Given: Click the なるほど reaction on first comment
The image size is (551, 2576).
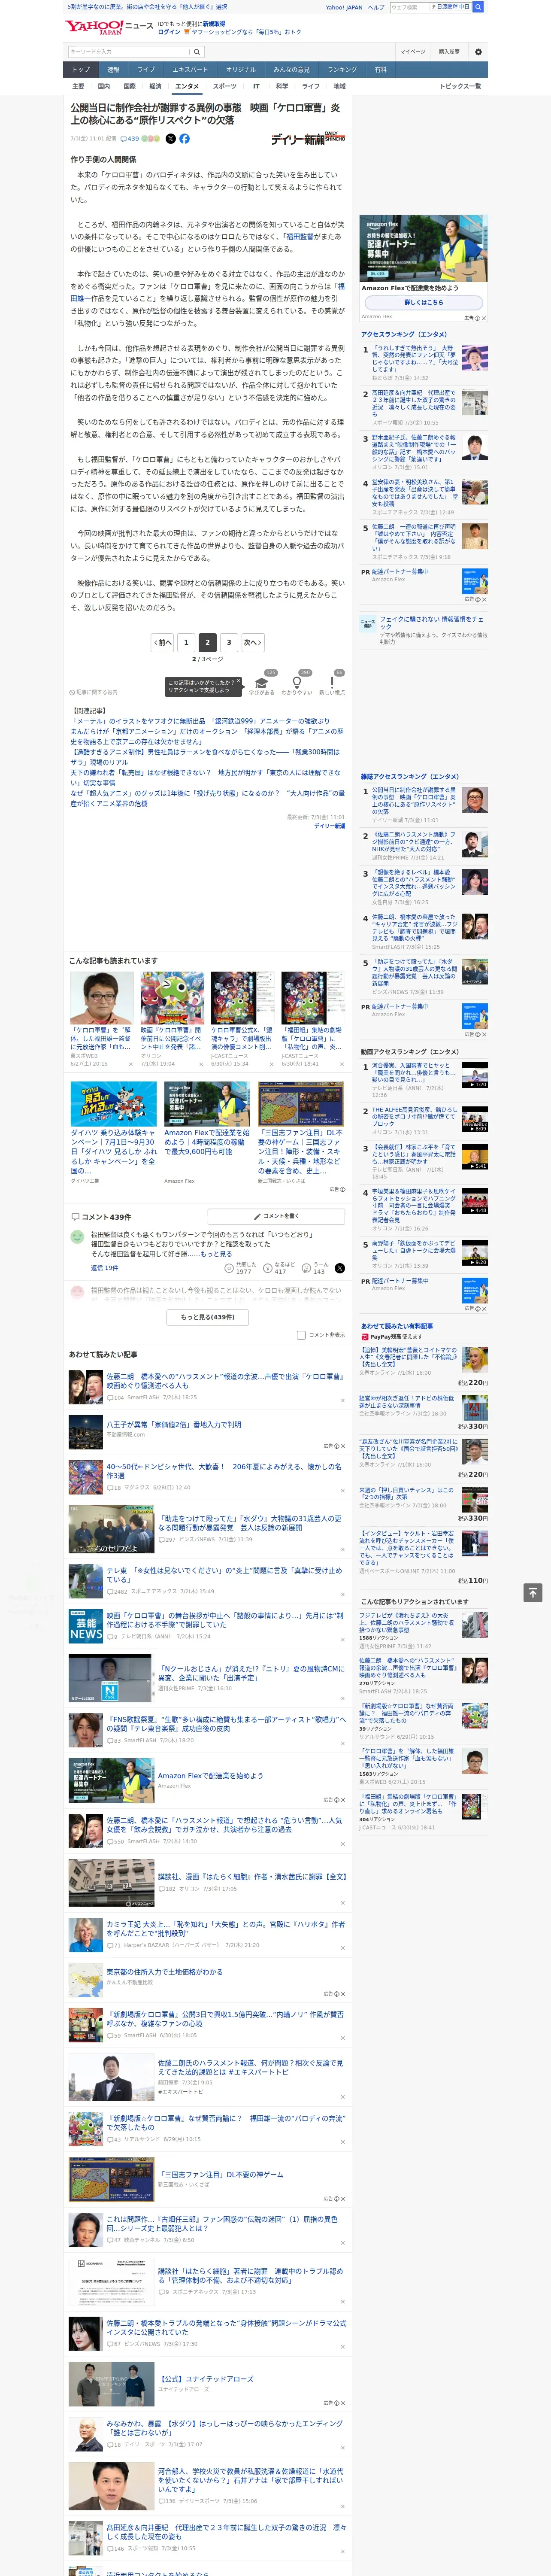Looking at the screenshot, I should pyautogui.click(x=279, y=1268).
